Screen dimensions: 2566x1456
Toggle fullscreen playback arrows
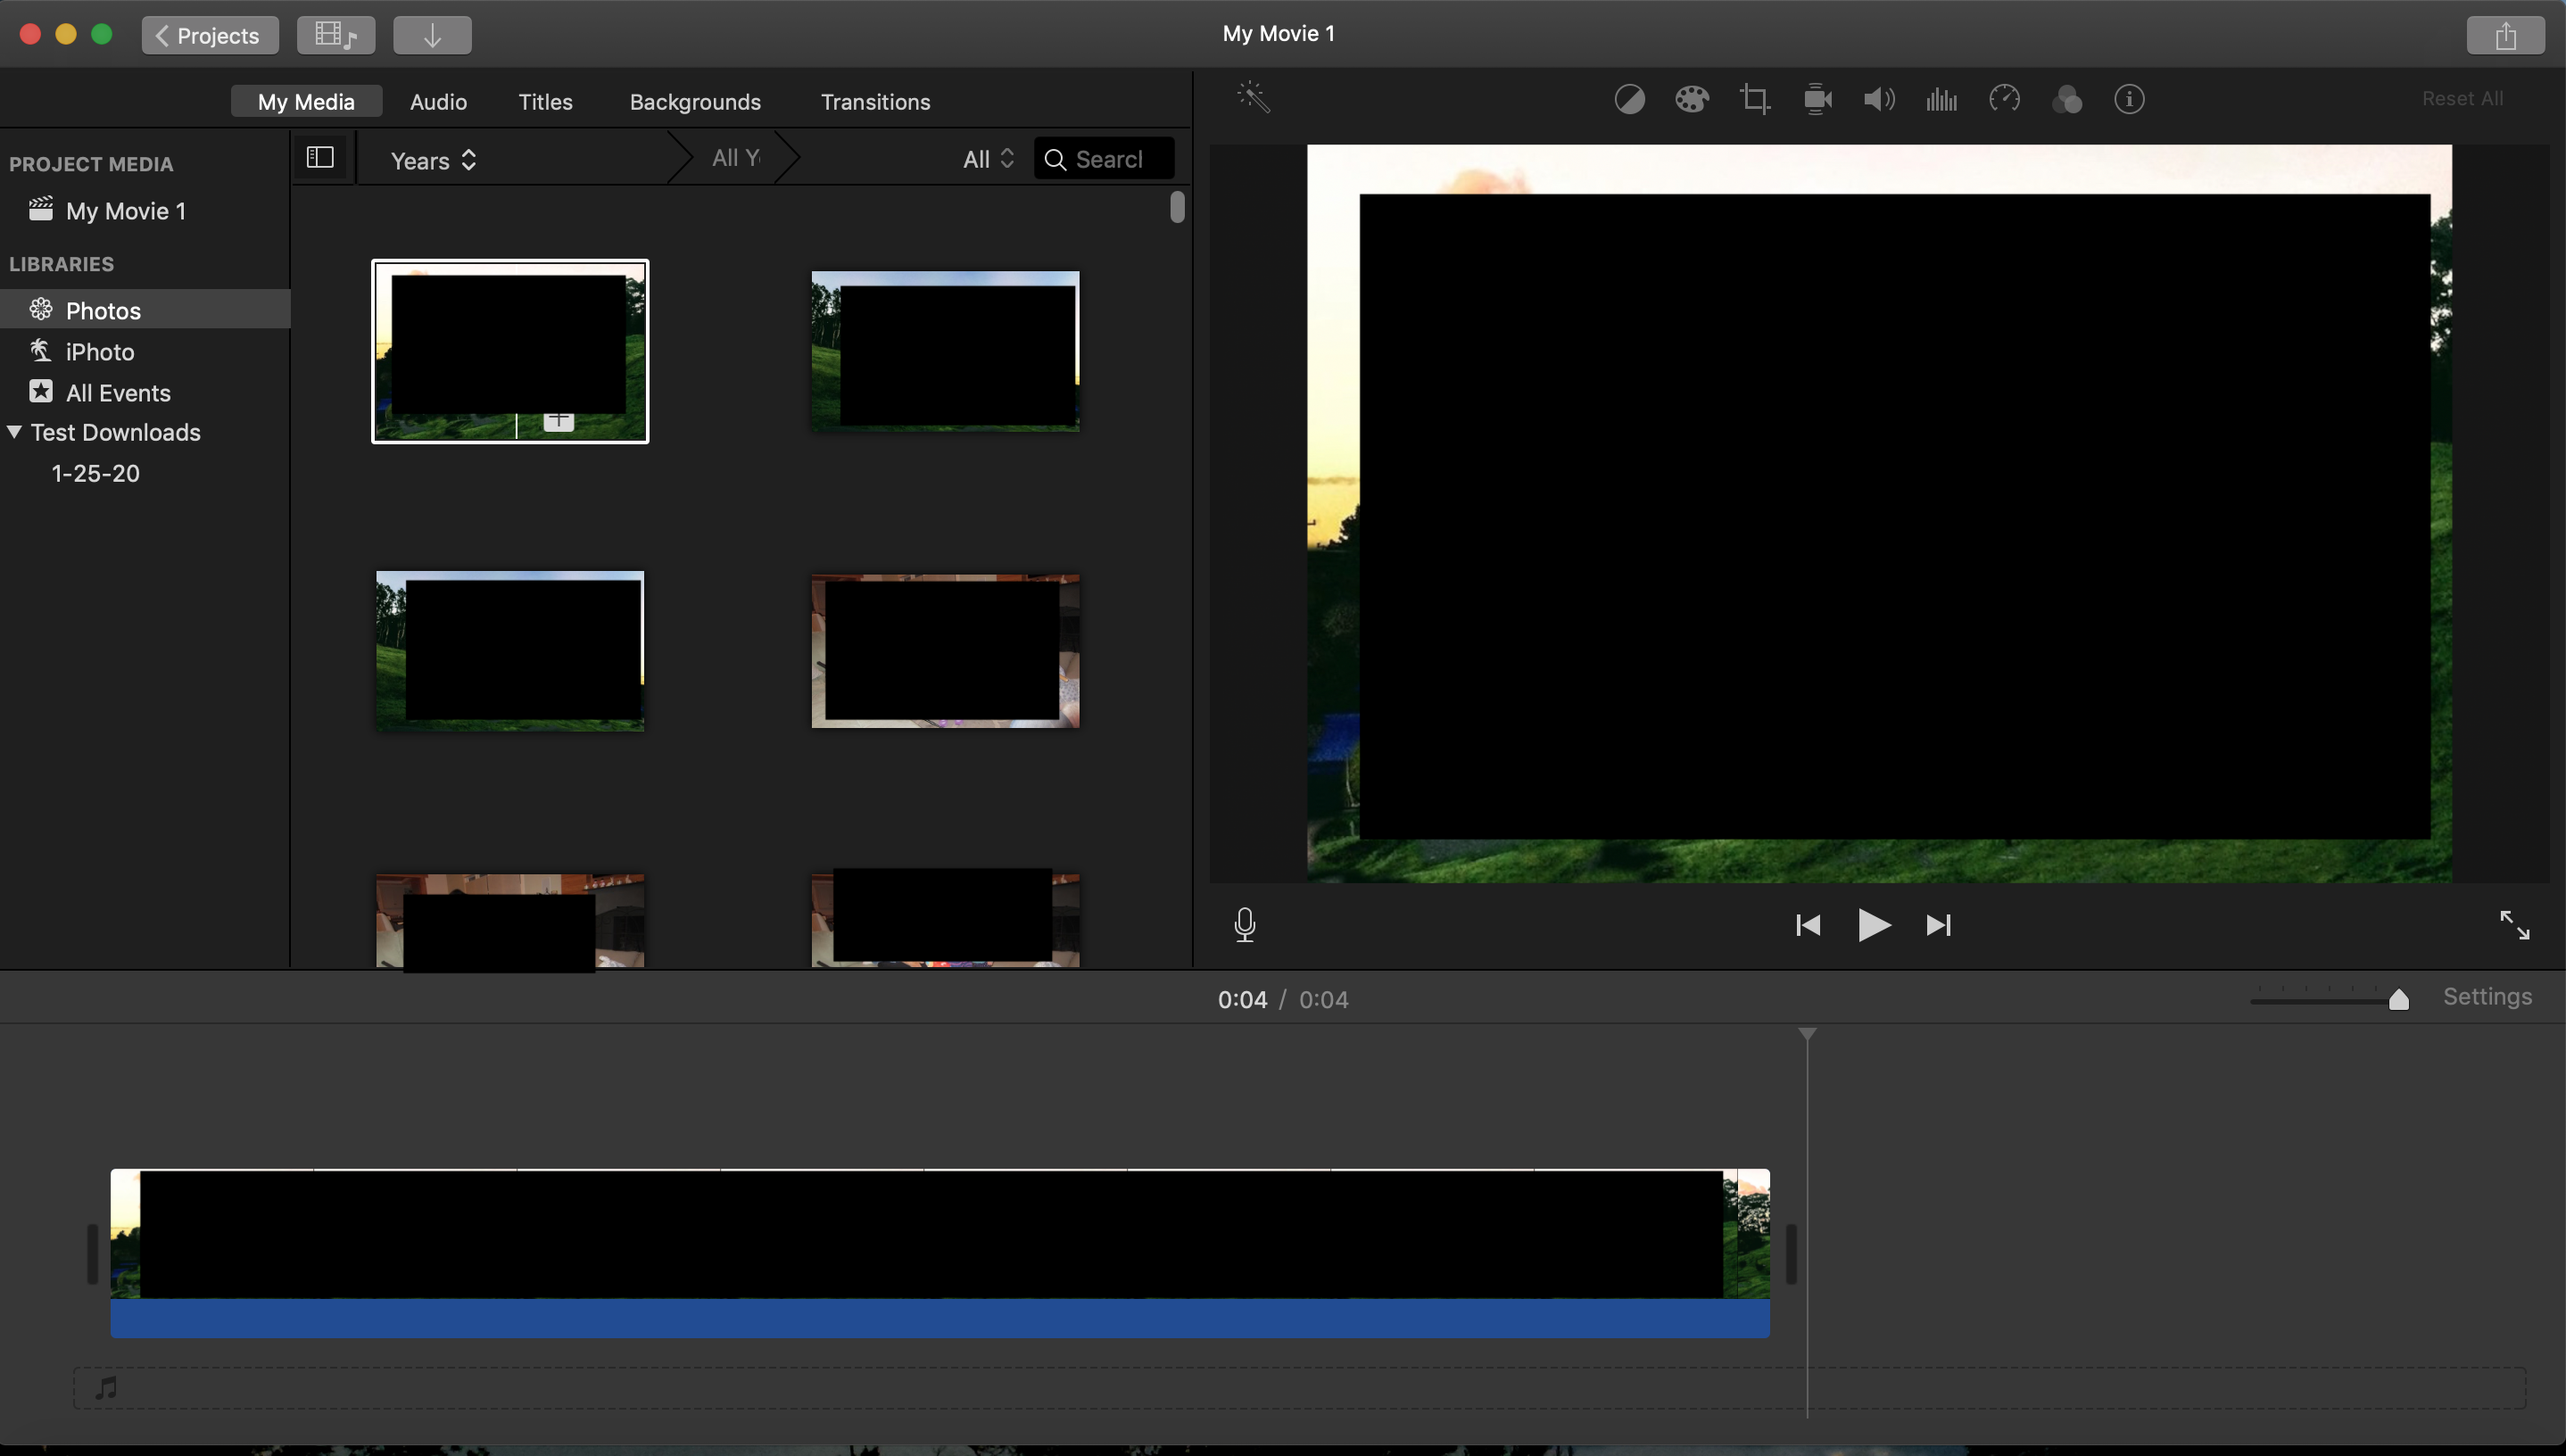pos(2514,925)
